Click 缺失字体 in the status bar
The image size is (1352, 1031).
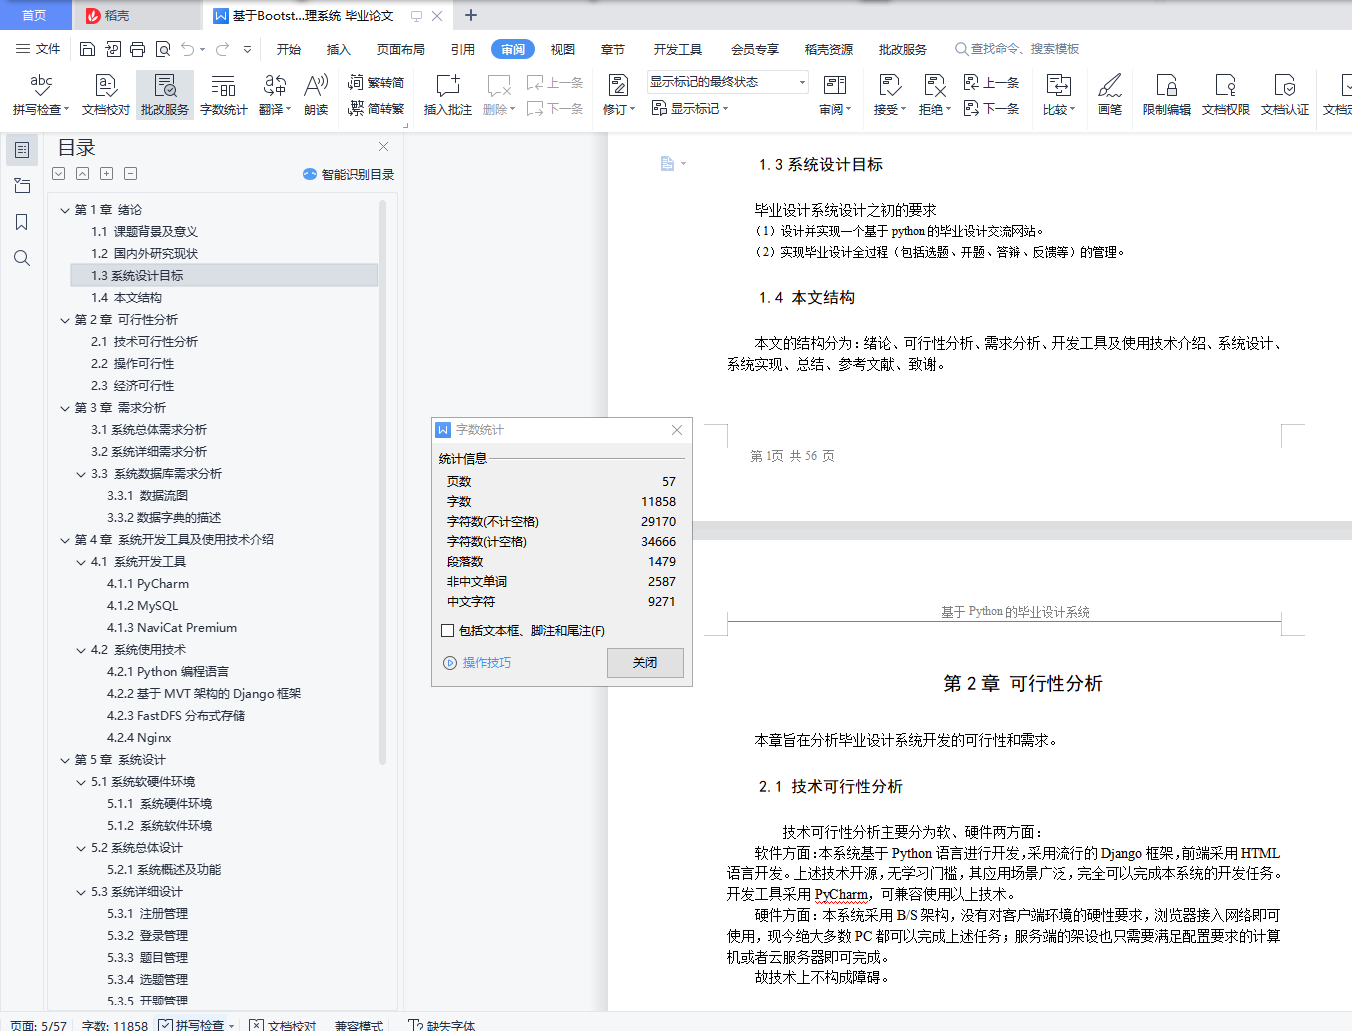pyautogui.click(x=442, y=1025)
